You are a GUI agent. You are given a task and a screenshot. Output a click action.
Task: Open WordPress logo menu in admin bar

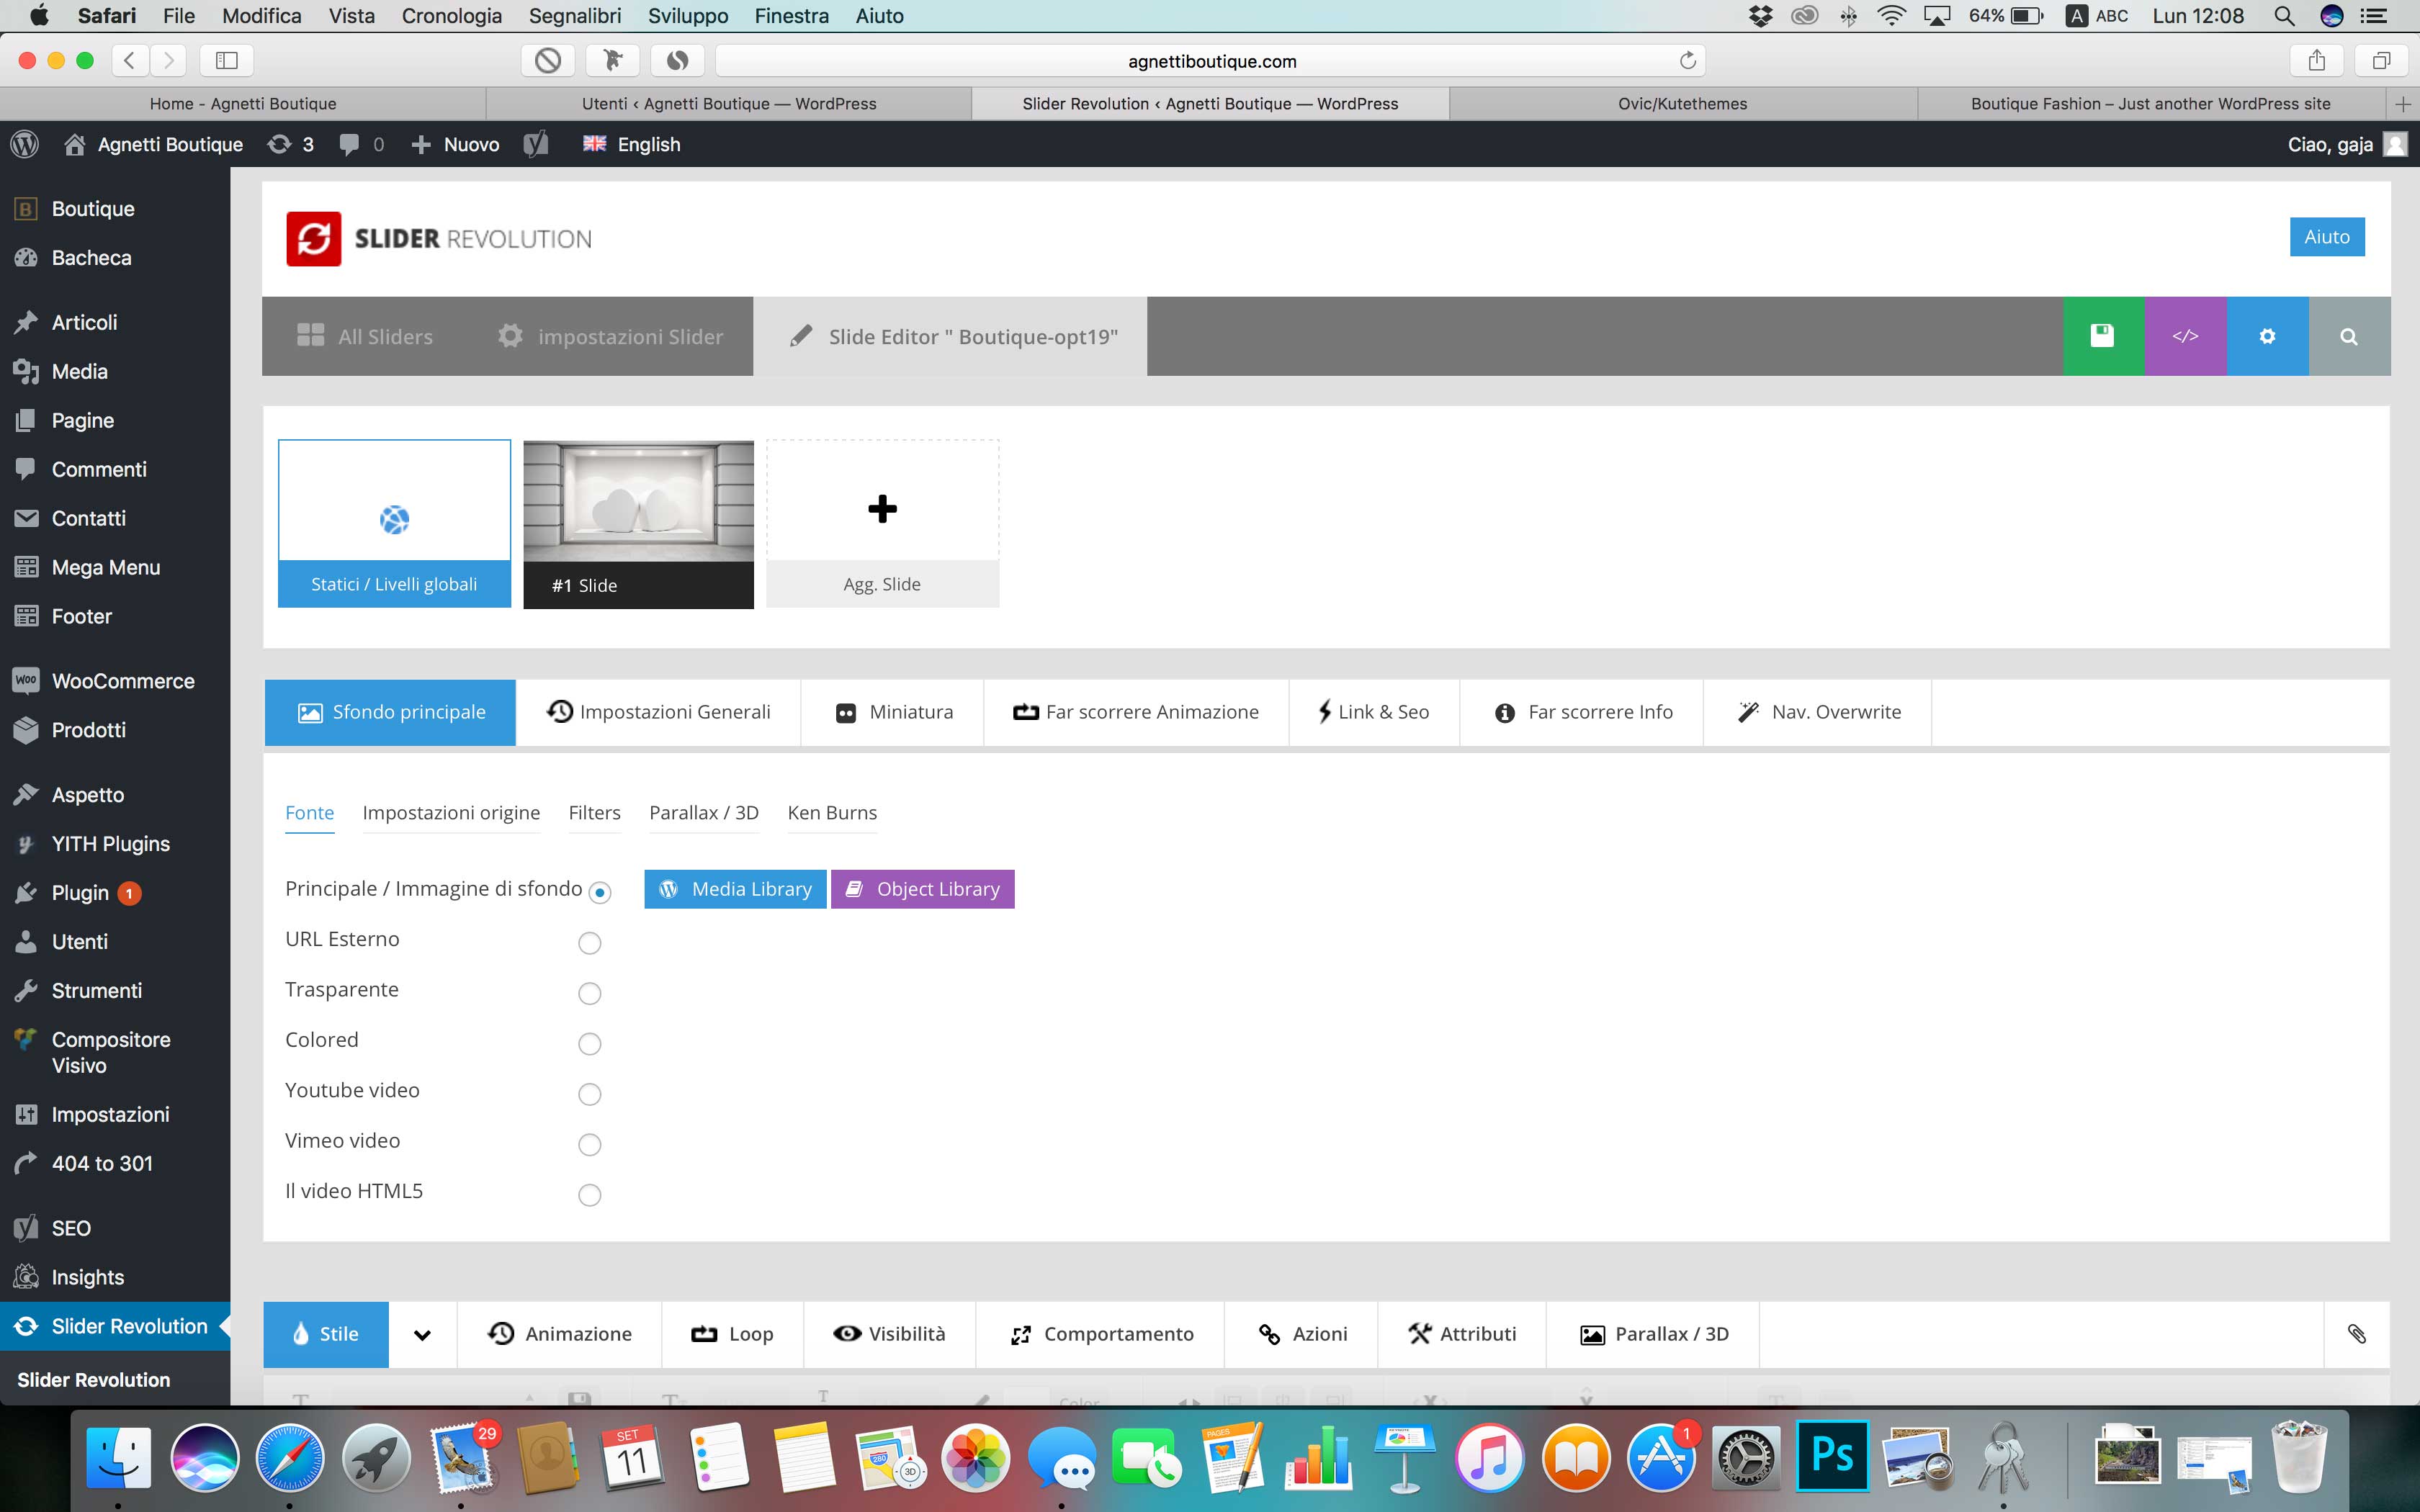(25, 144)
